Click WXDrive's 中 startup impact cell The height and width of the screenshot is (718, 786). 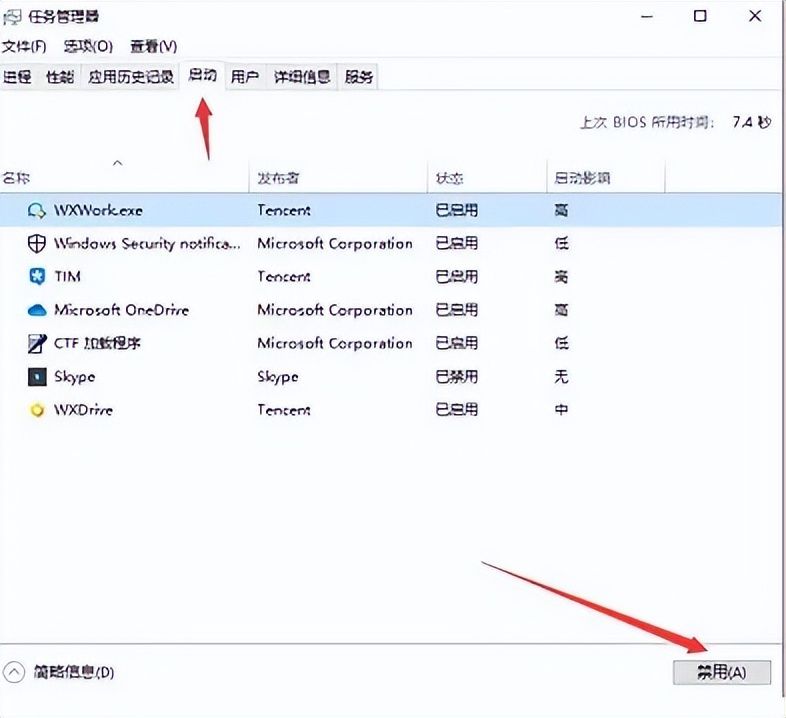coord(561,410)
